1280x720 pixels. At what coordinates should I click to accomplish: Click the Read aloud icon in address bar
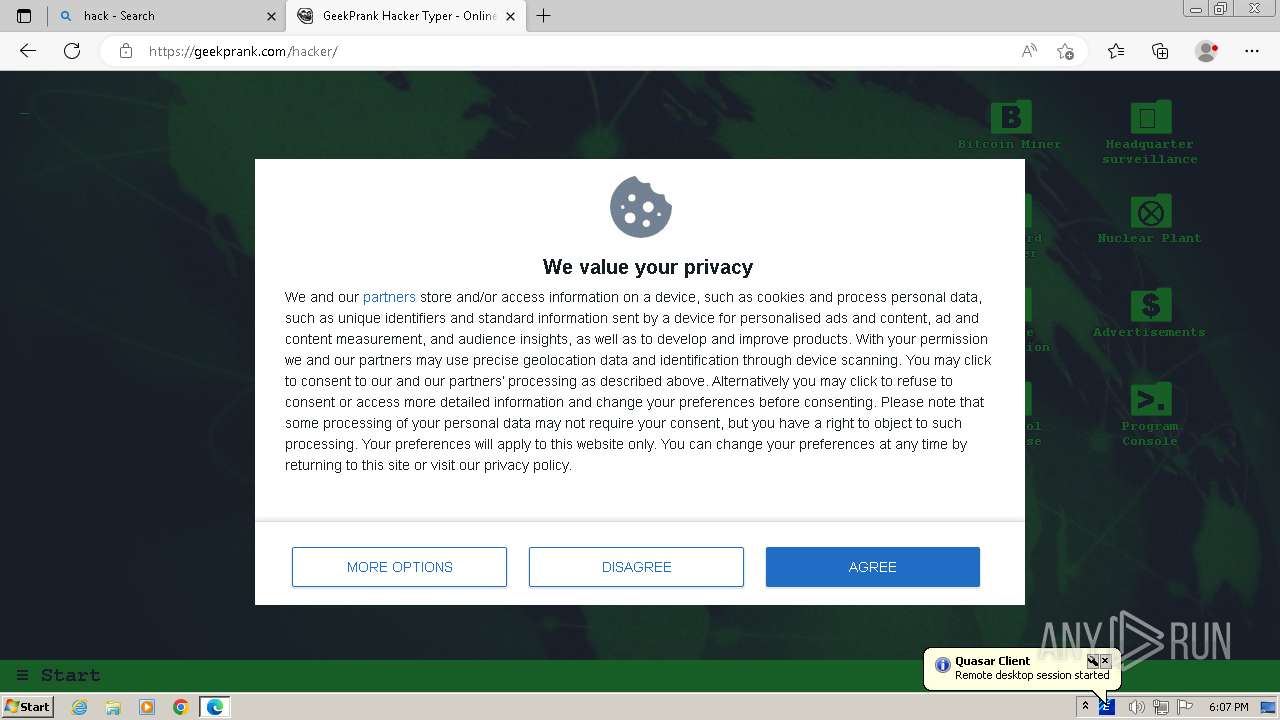(x=1029, y=51)
